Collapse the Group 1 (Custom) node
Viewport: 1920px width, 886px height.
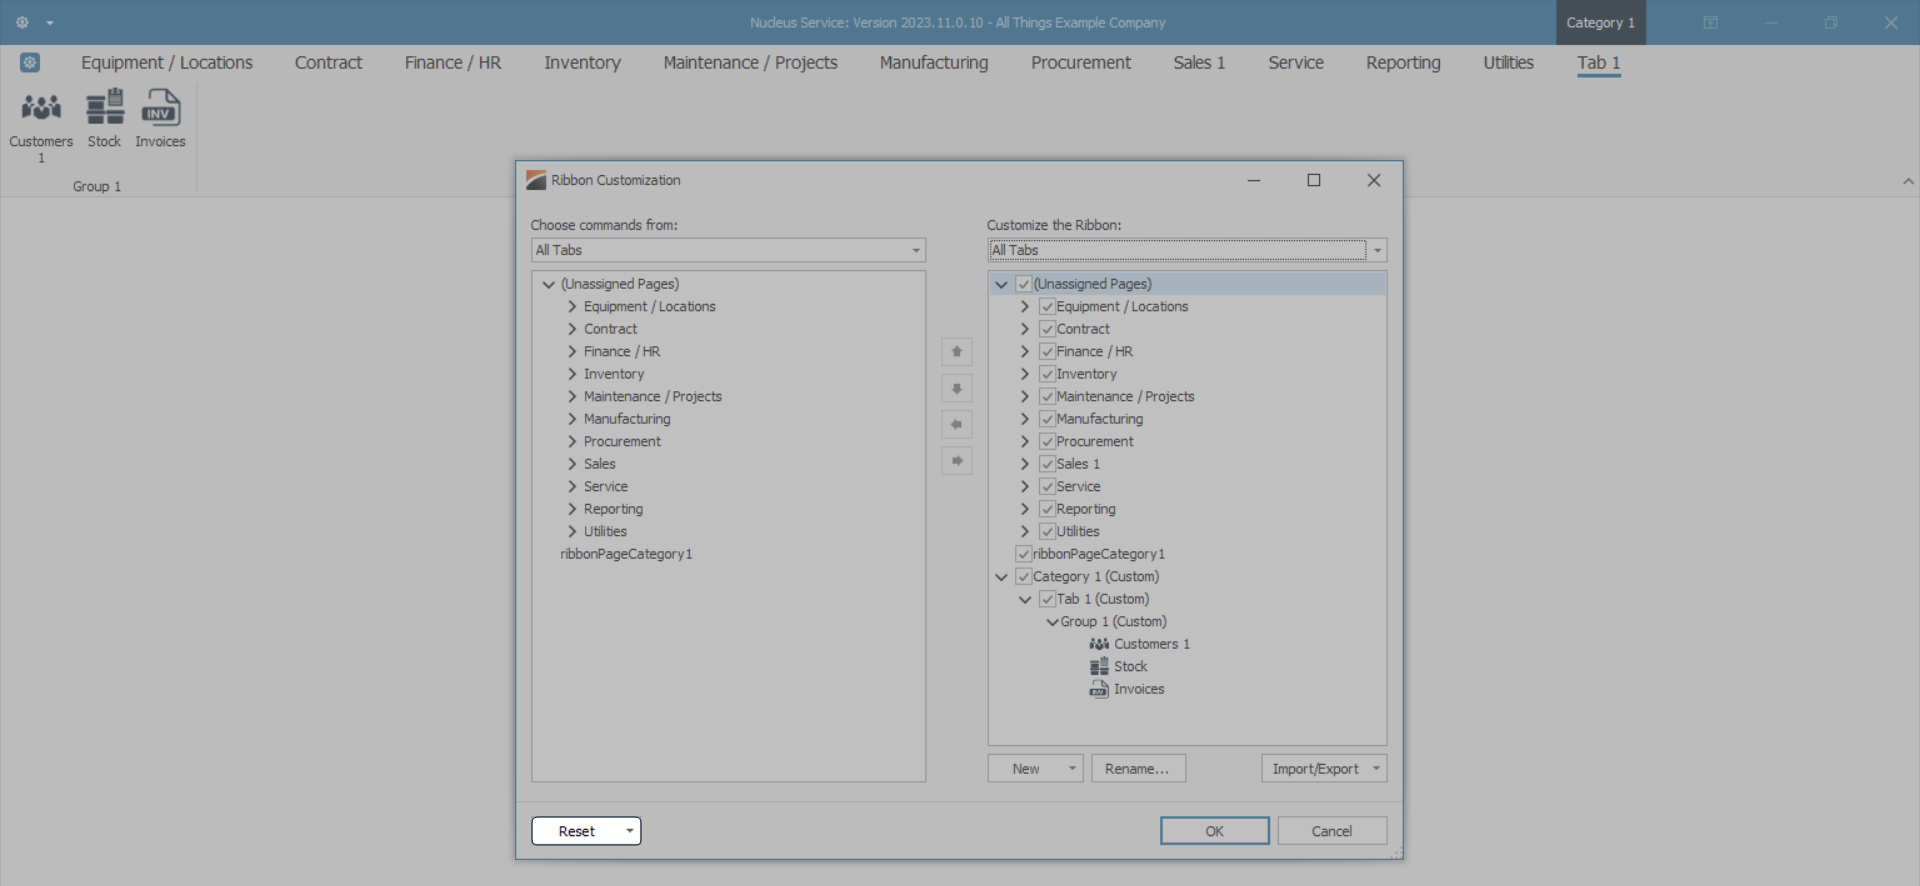point(1052,622)
